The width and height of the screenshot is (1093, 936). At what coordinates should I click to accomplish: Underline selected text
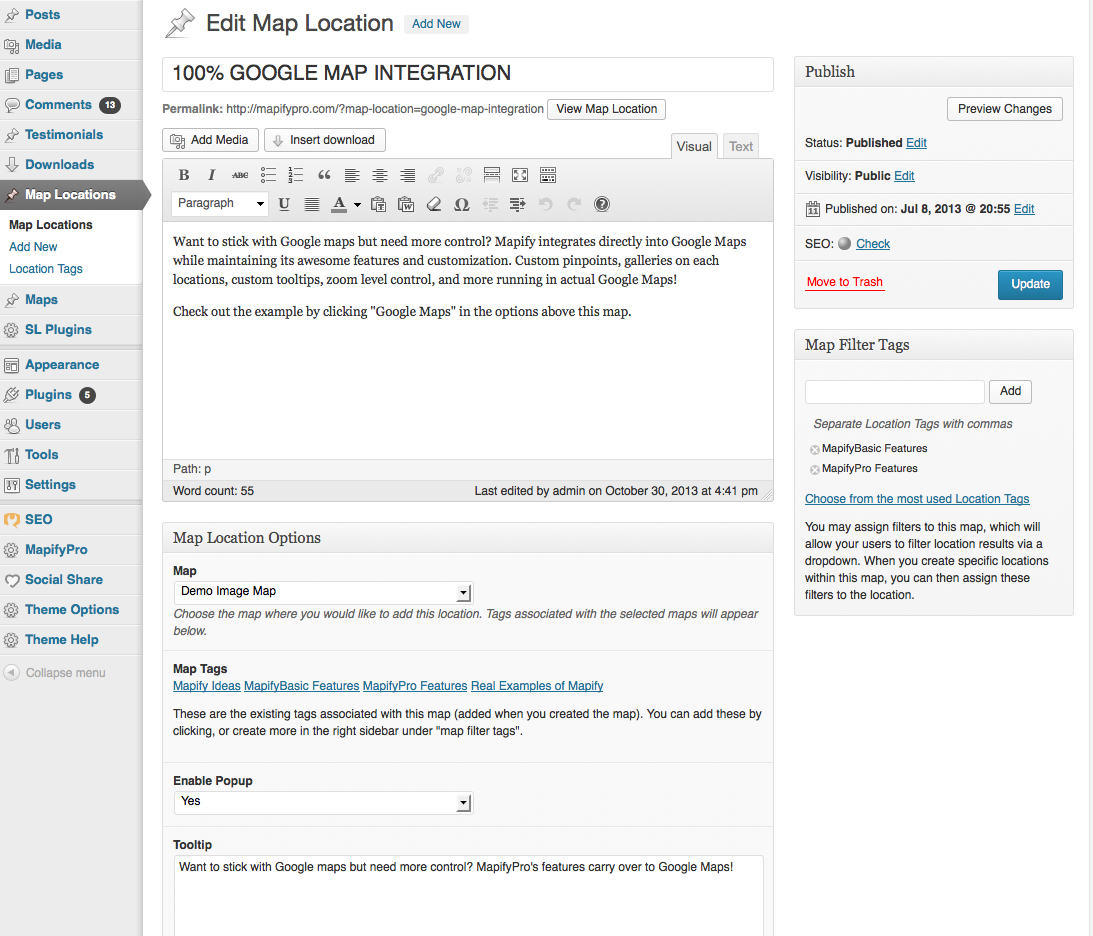click(284, 204)
